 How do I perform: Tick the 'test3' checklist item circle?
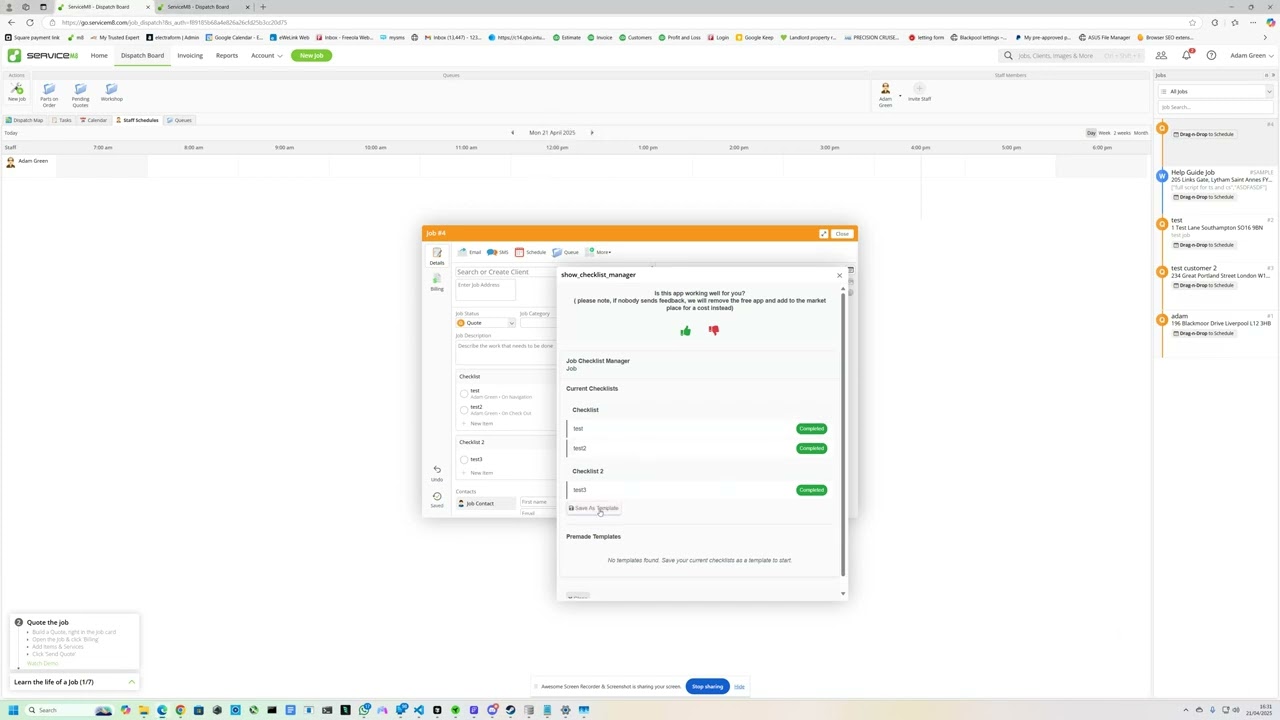[x=464, y=459]
